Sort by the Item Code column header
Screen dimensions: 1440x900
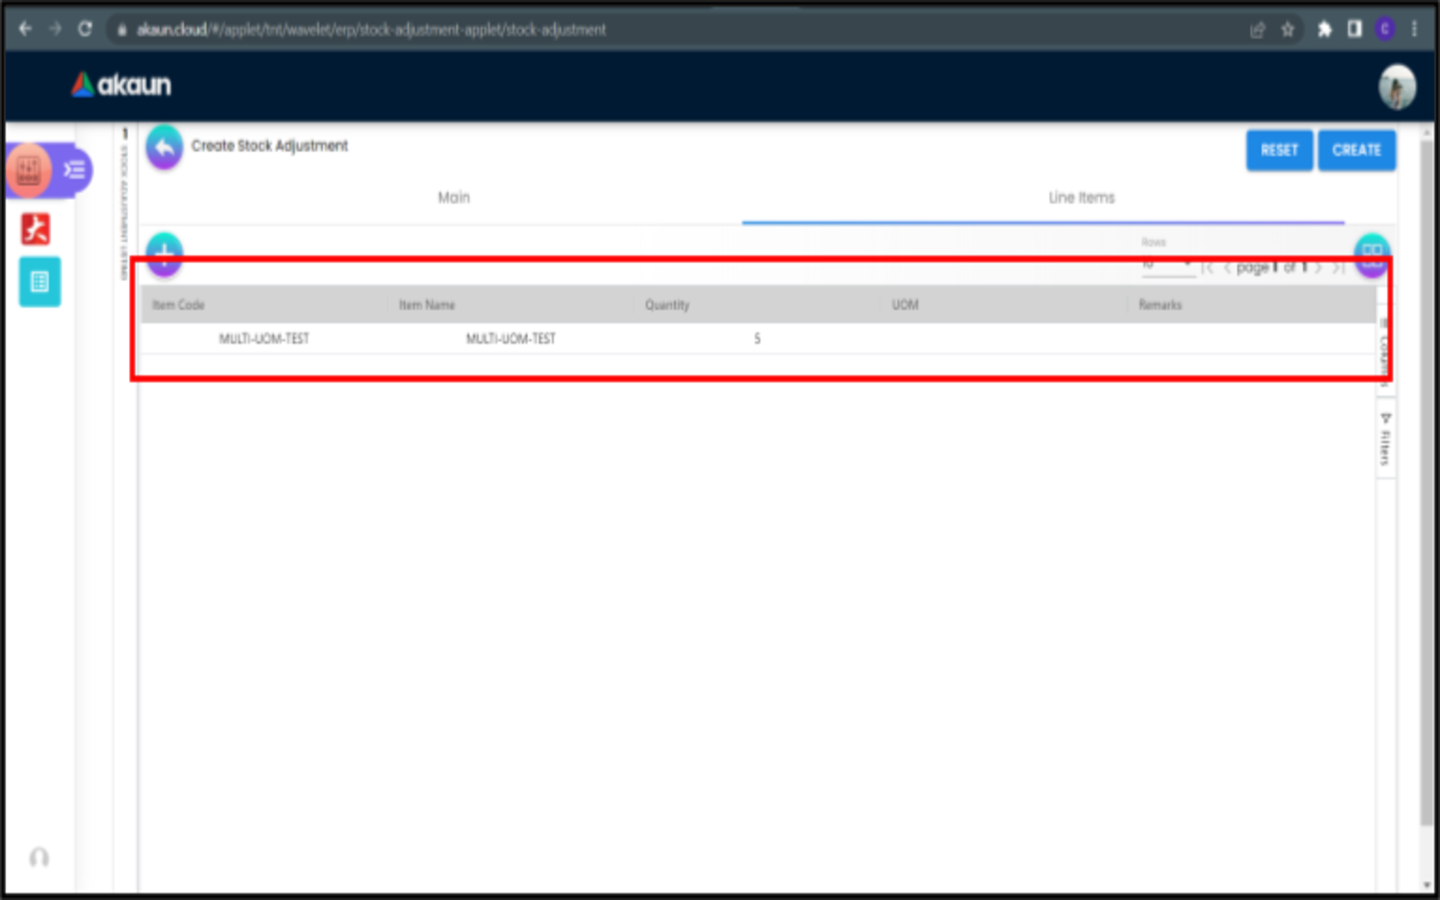(x=178, y=305)
